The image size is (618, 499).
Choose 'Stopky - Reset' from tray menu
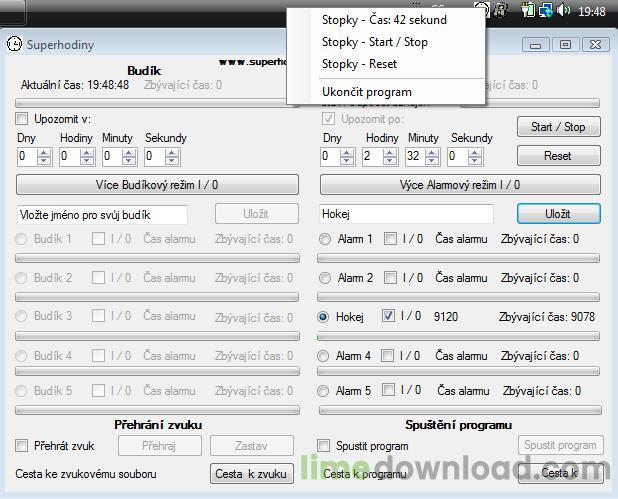359,64
